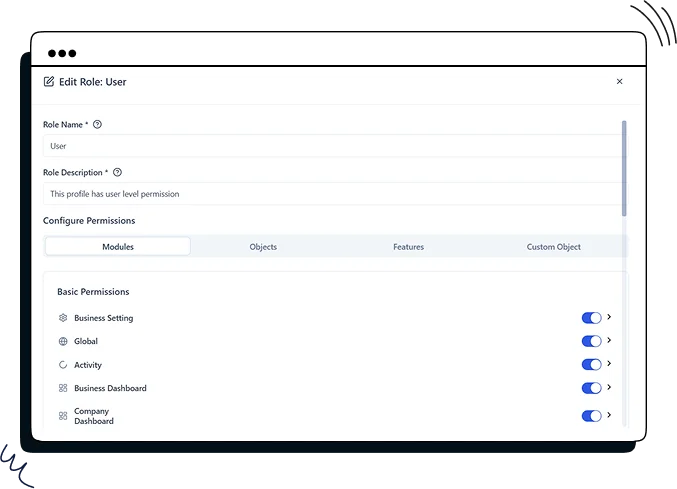Image resolution: width=677 pixels, height=489 pixels.
Task: Disable the Business Setting permission toggle
Action: tap(591, 318)
